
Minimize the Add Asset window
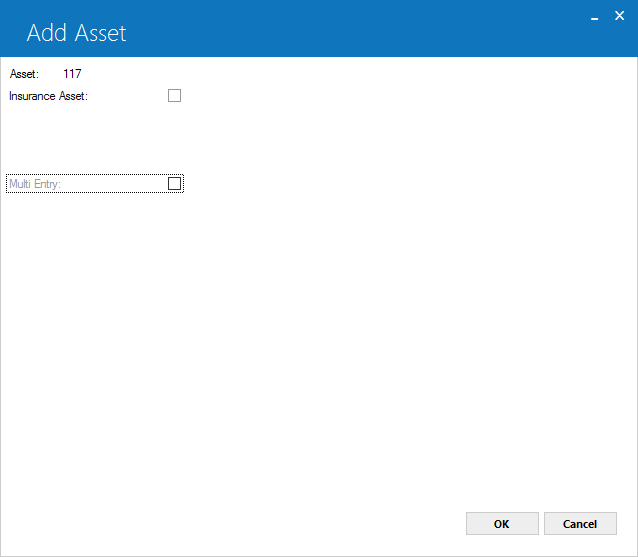coord(594,18)
